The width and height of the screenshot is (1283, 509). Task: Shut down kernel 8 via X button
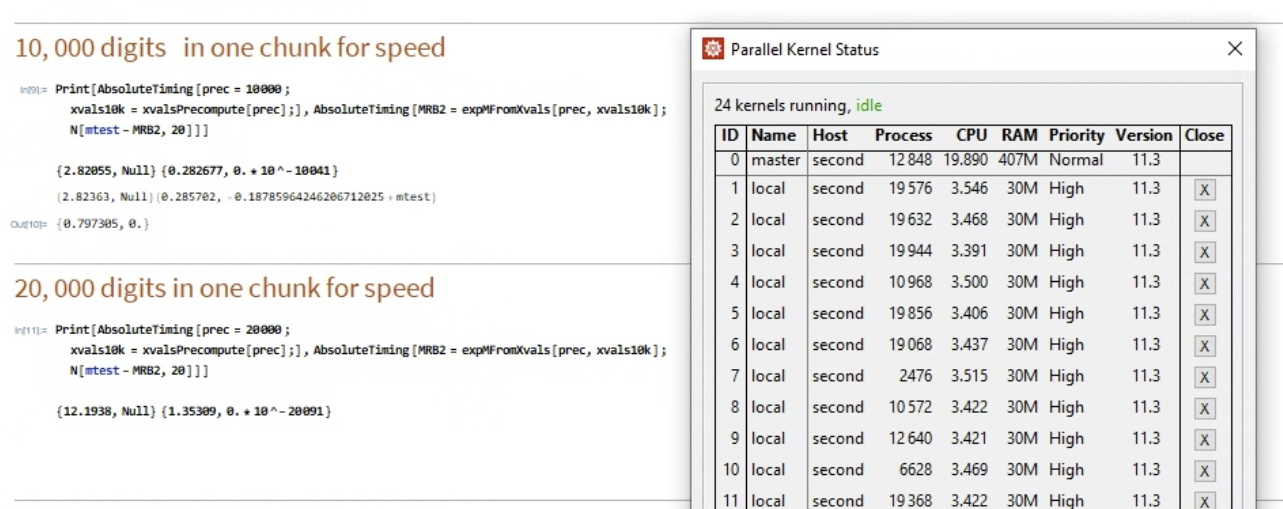tap(1206, 408)
